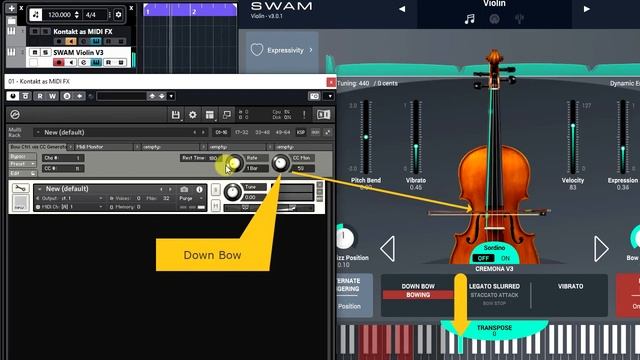Open the script Preset dropdown

(22, 164)
